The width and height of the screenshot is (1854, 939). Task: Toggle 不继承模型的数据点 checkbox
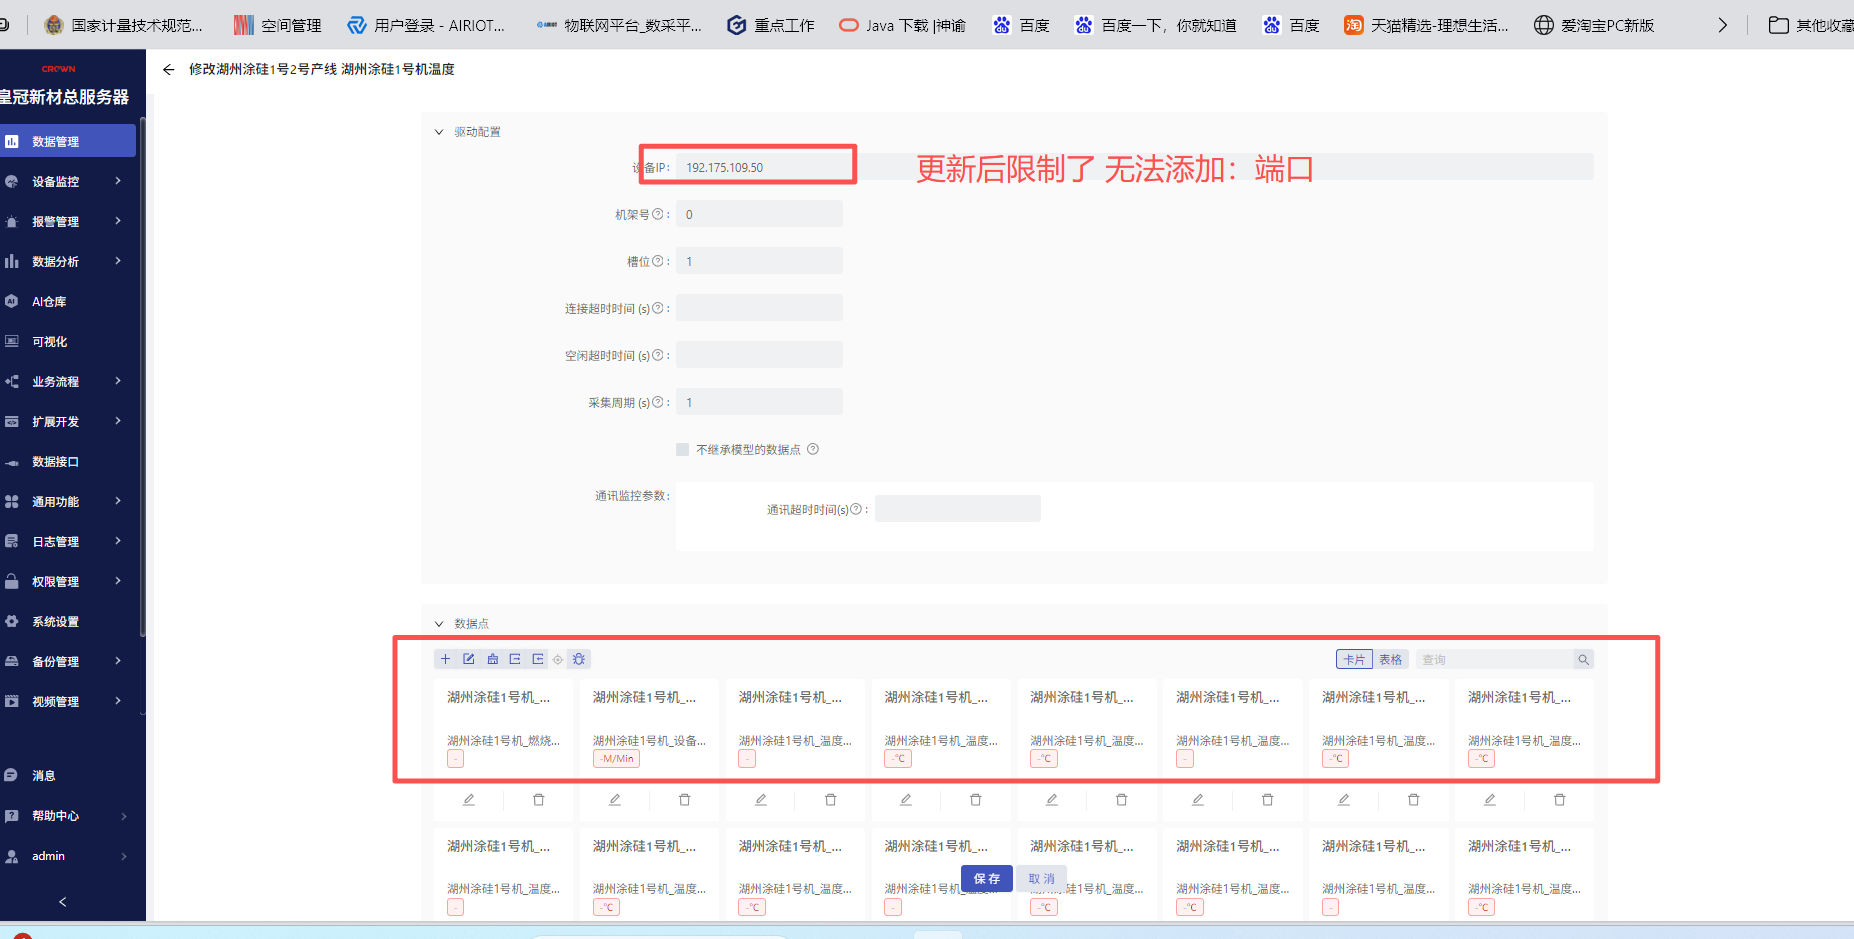pyautogui.click(x=683, y=449)
